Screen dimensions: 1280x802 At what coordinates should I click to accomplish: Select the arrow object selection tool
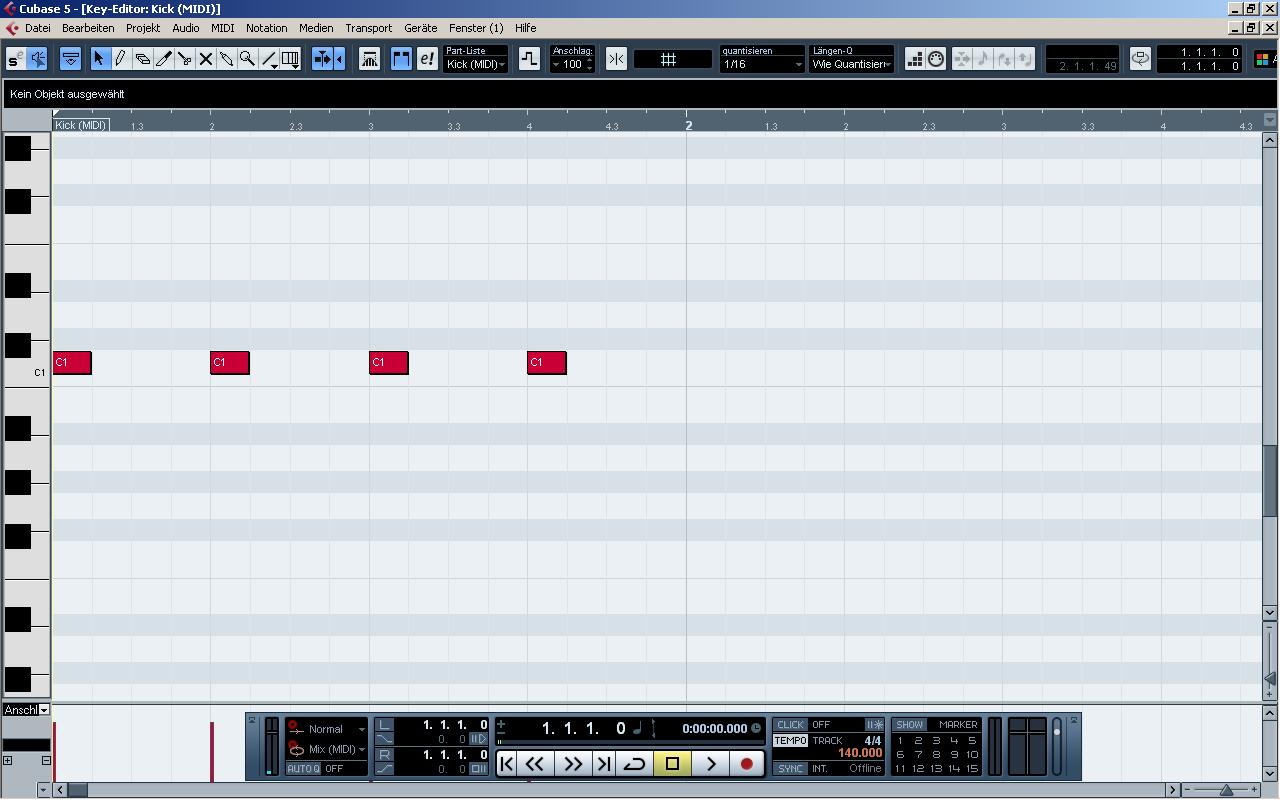click(x=99, y=59)
